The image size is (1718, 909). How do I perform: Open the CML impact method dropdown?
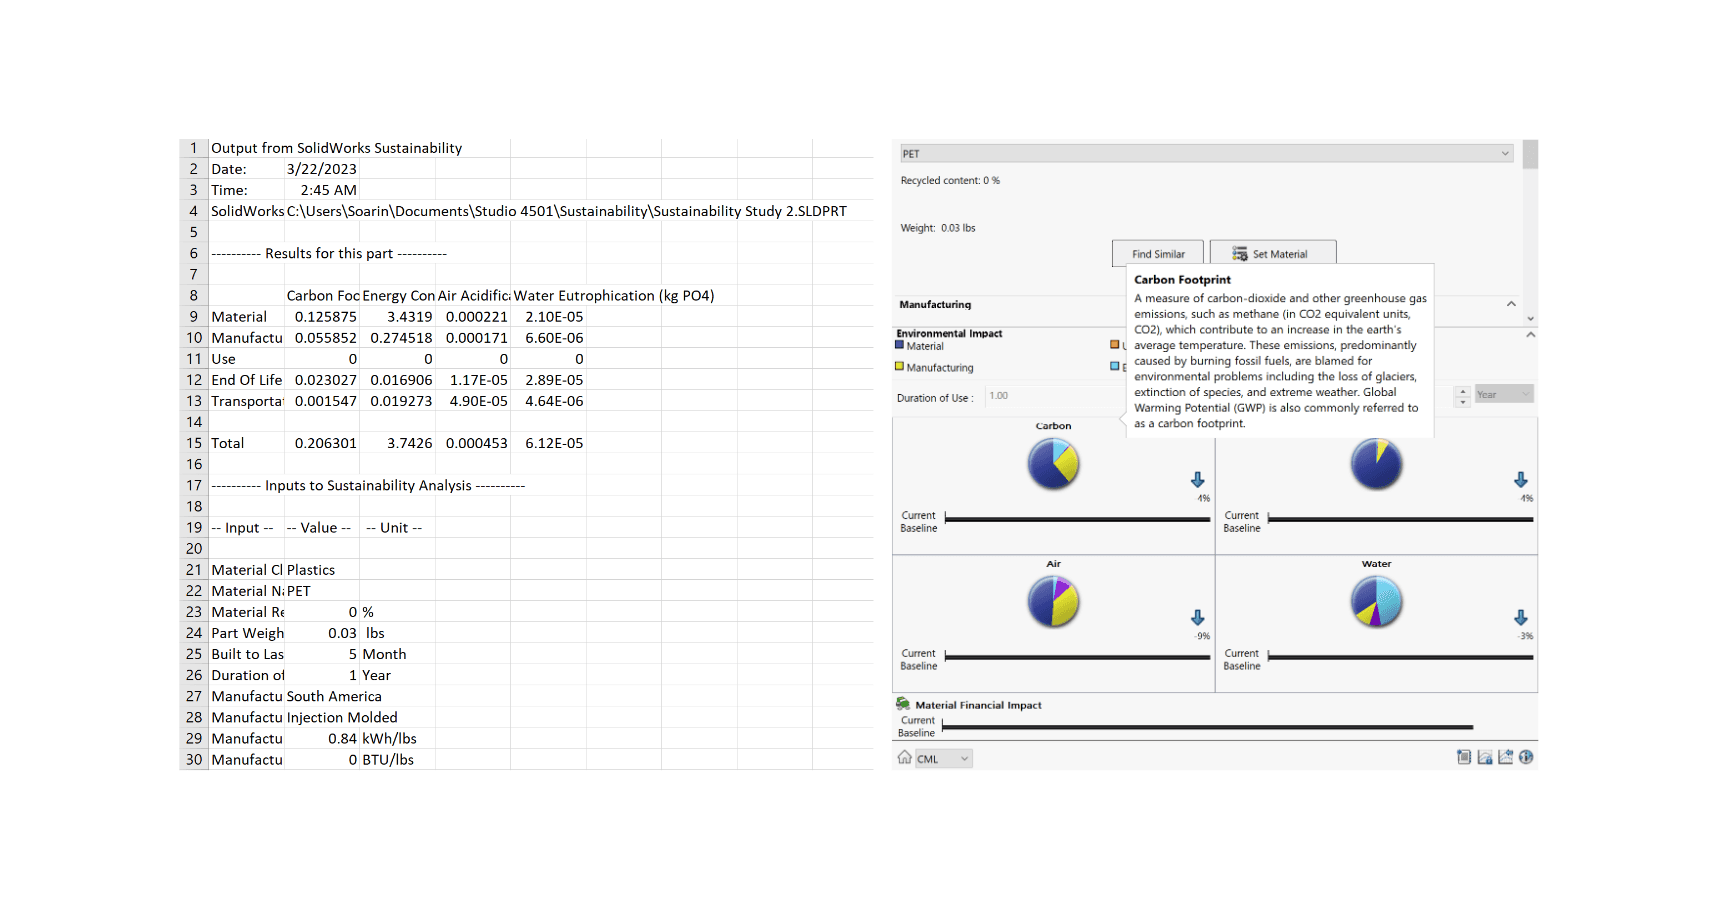click(944, 759)
